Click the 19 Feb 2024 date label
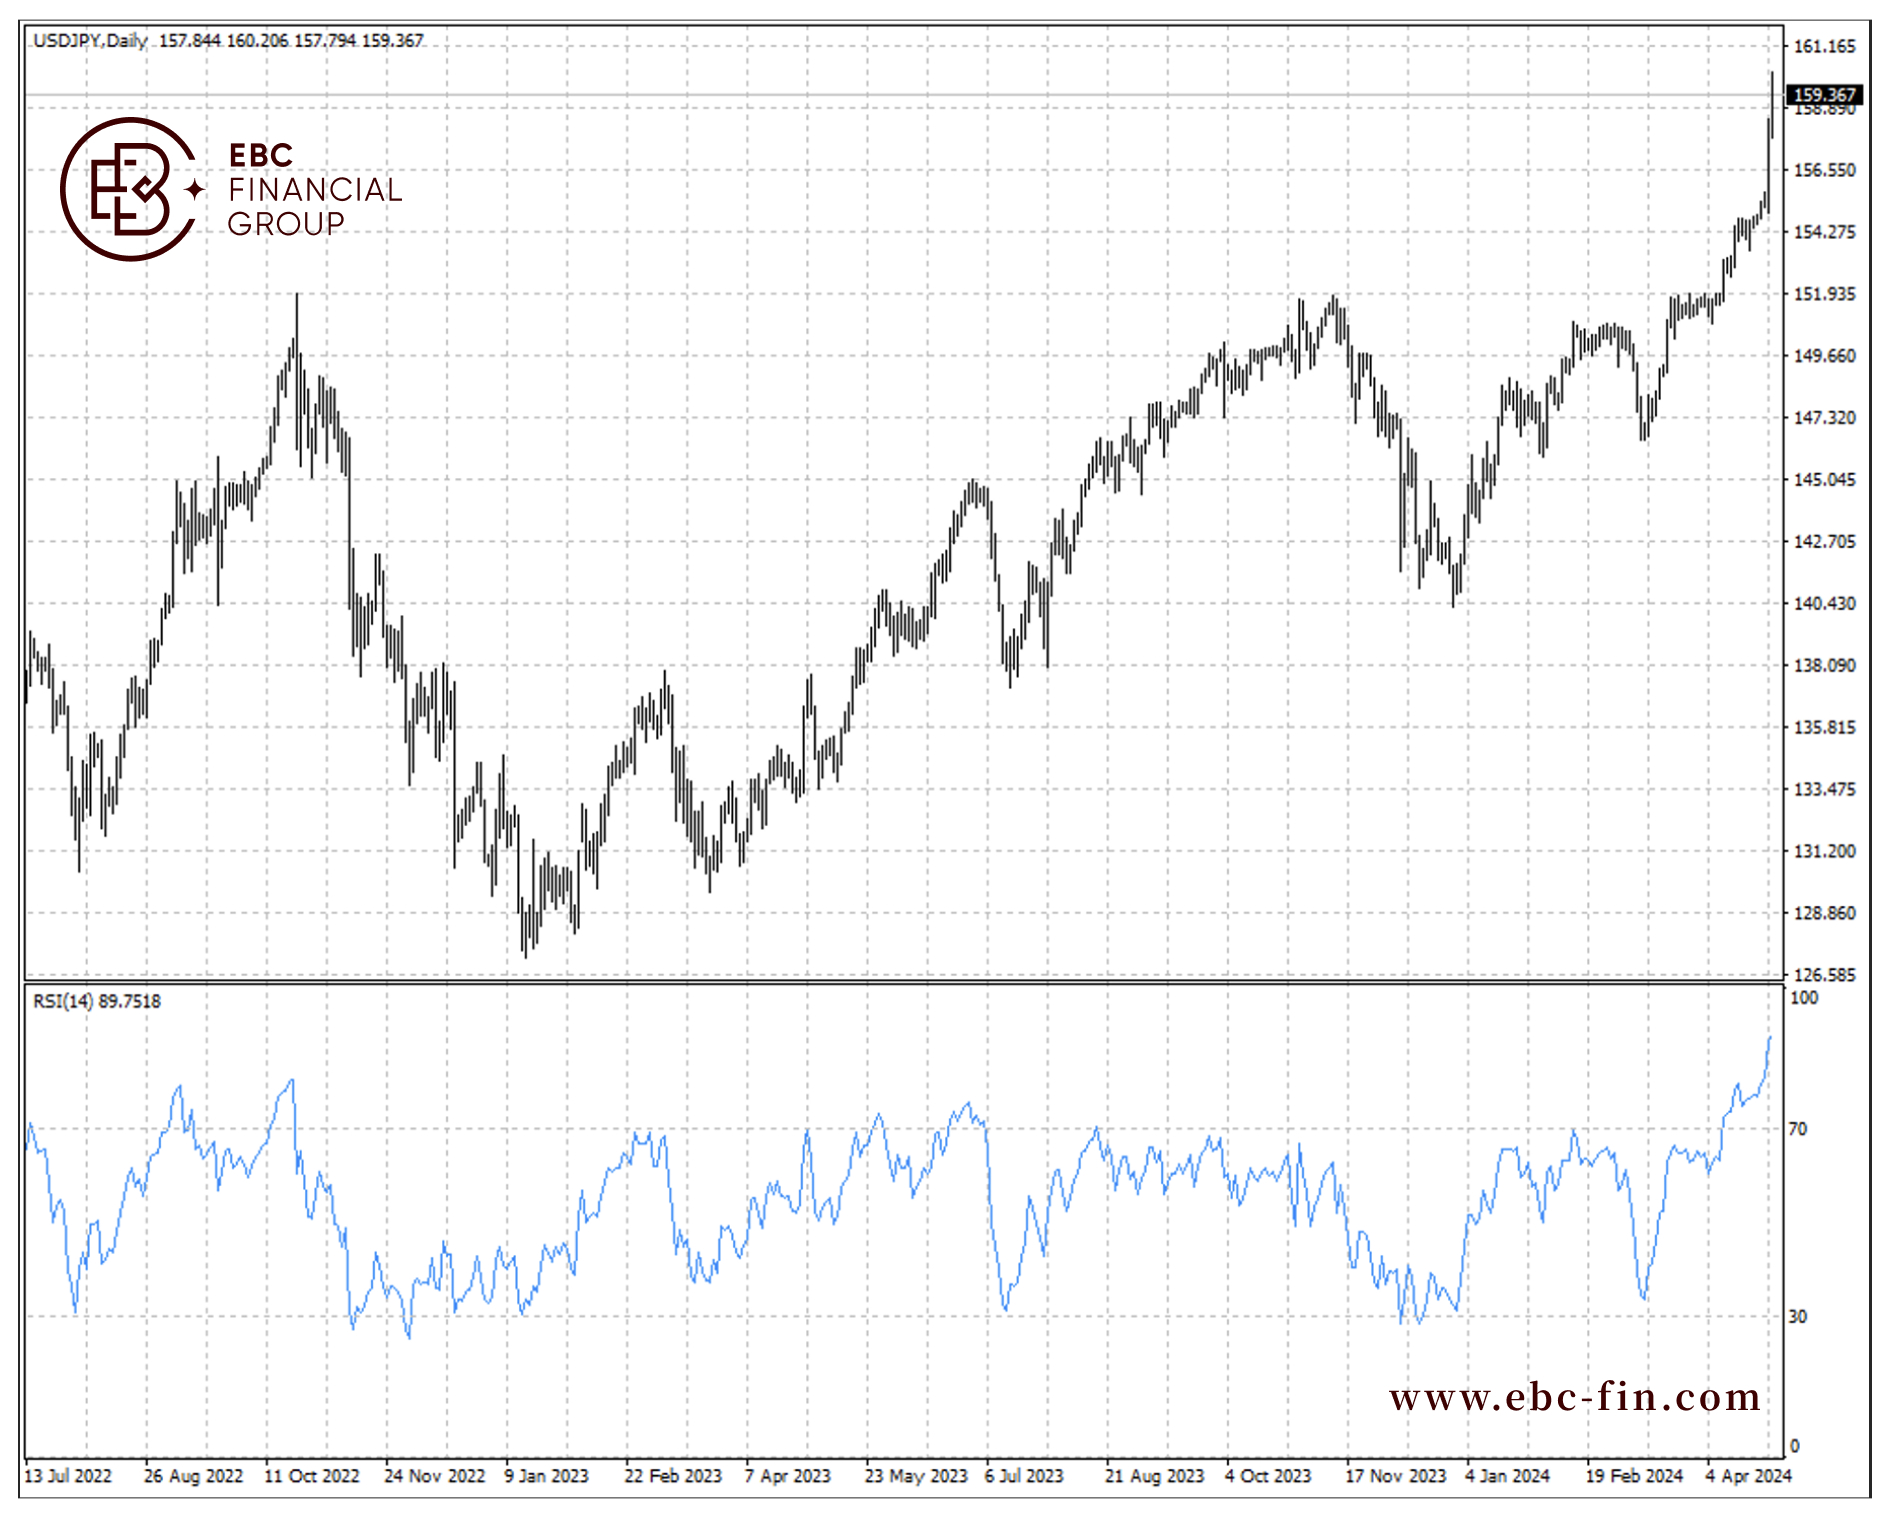The height and width of the screenshot is (1518, 1890). tap(1635, 1477)
